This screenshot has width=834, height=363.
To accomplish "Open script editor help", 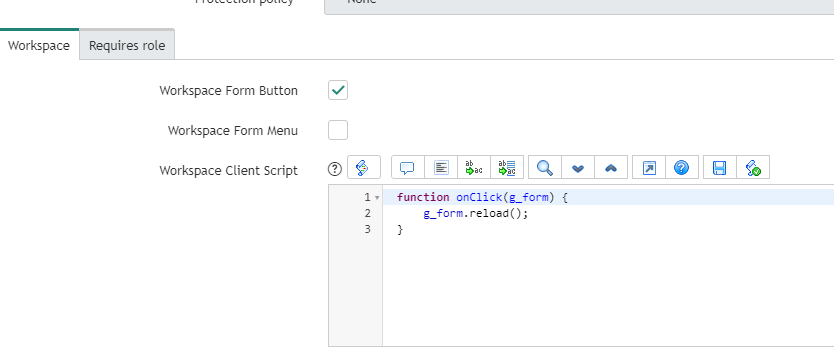I will [x=682, y=168].
